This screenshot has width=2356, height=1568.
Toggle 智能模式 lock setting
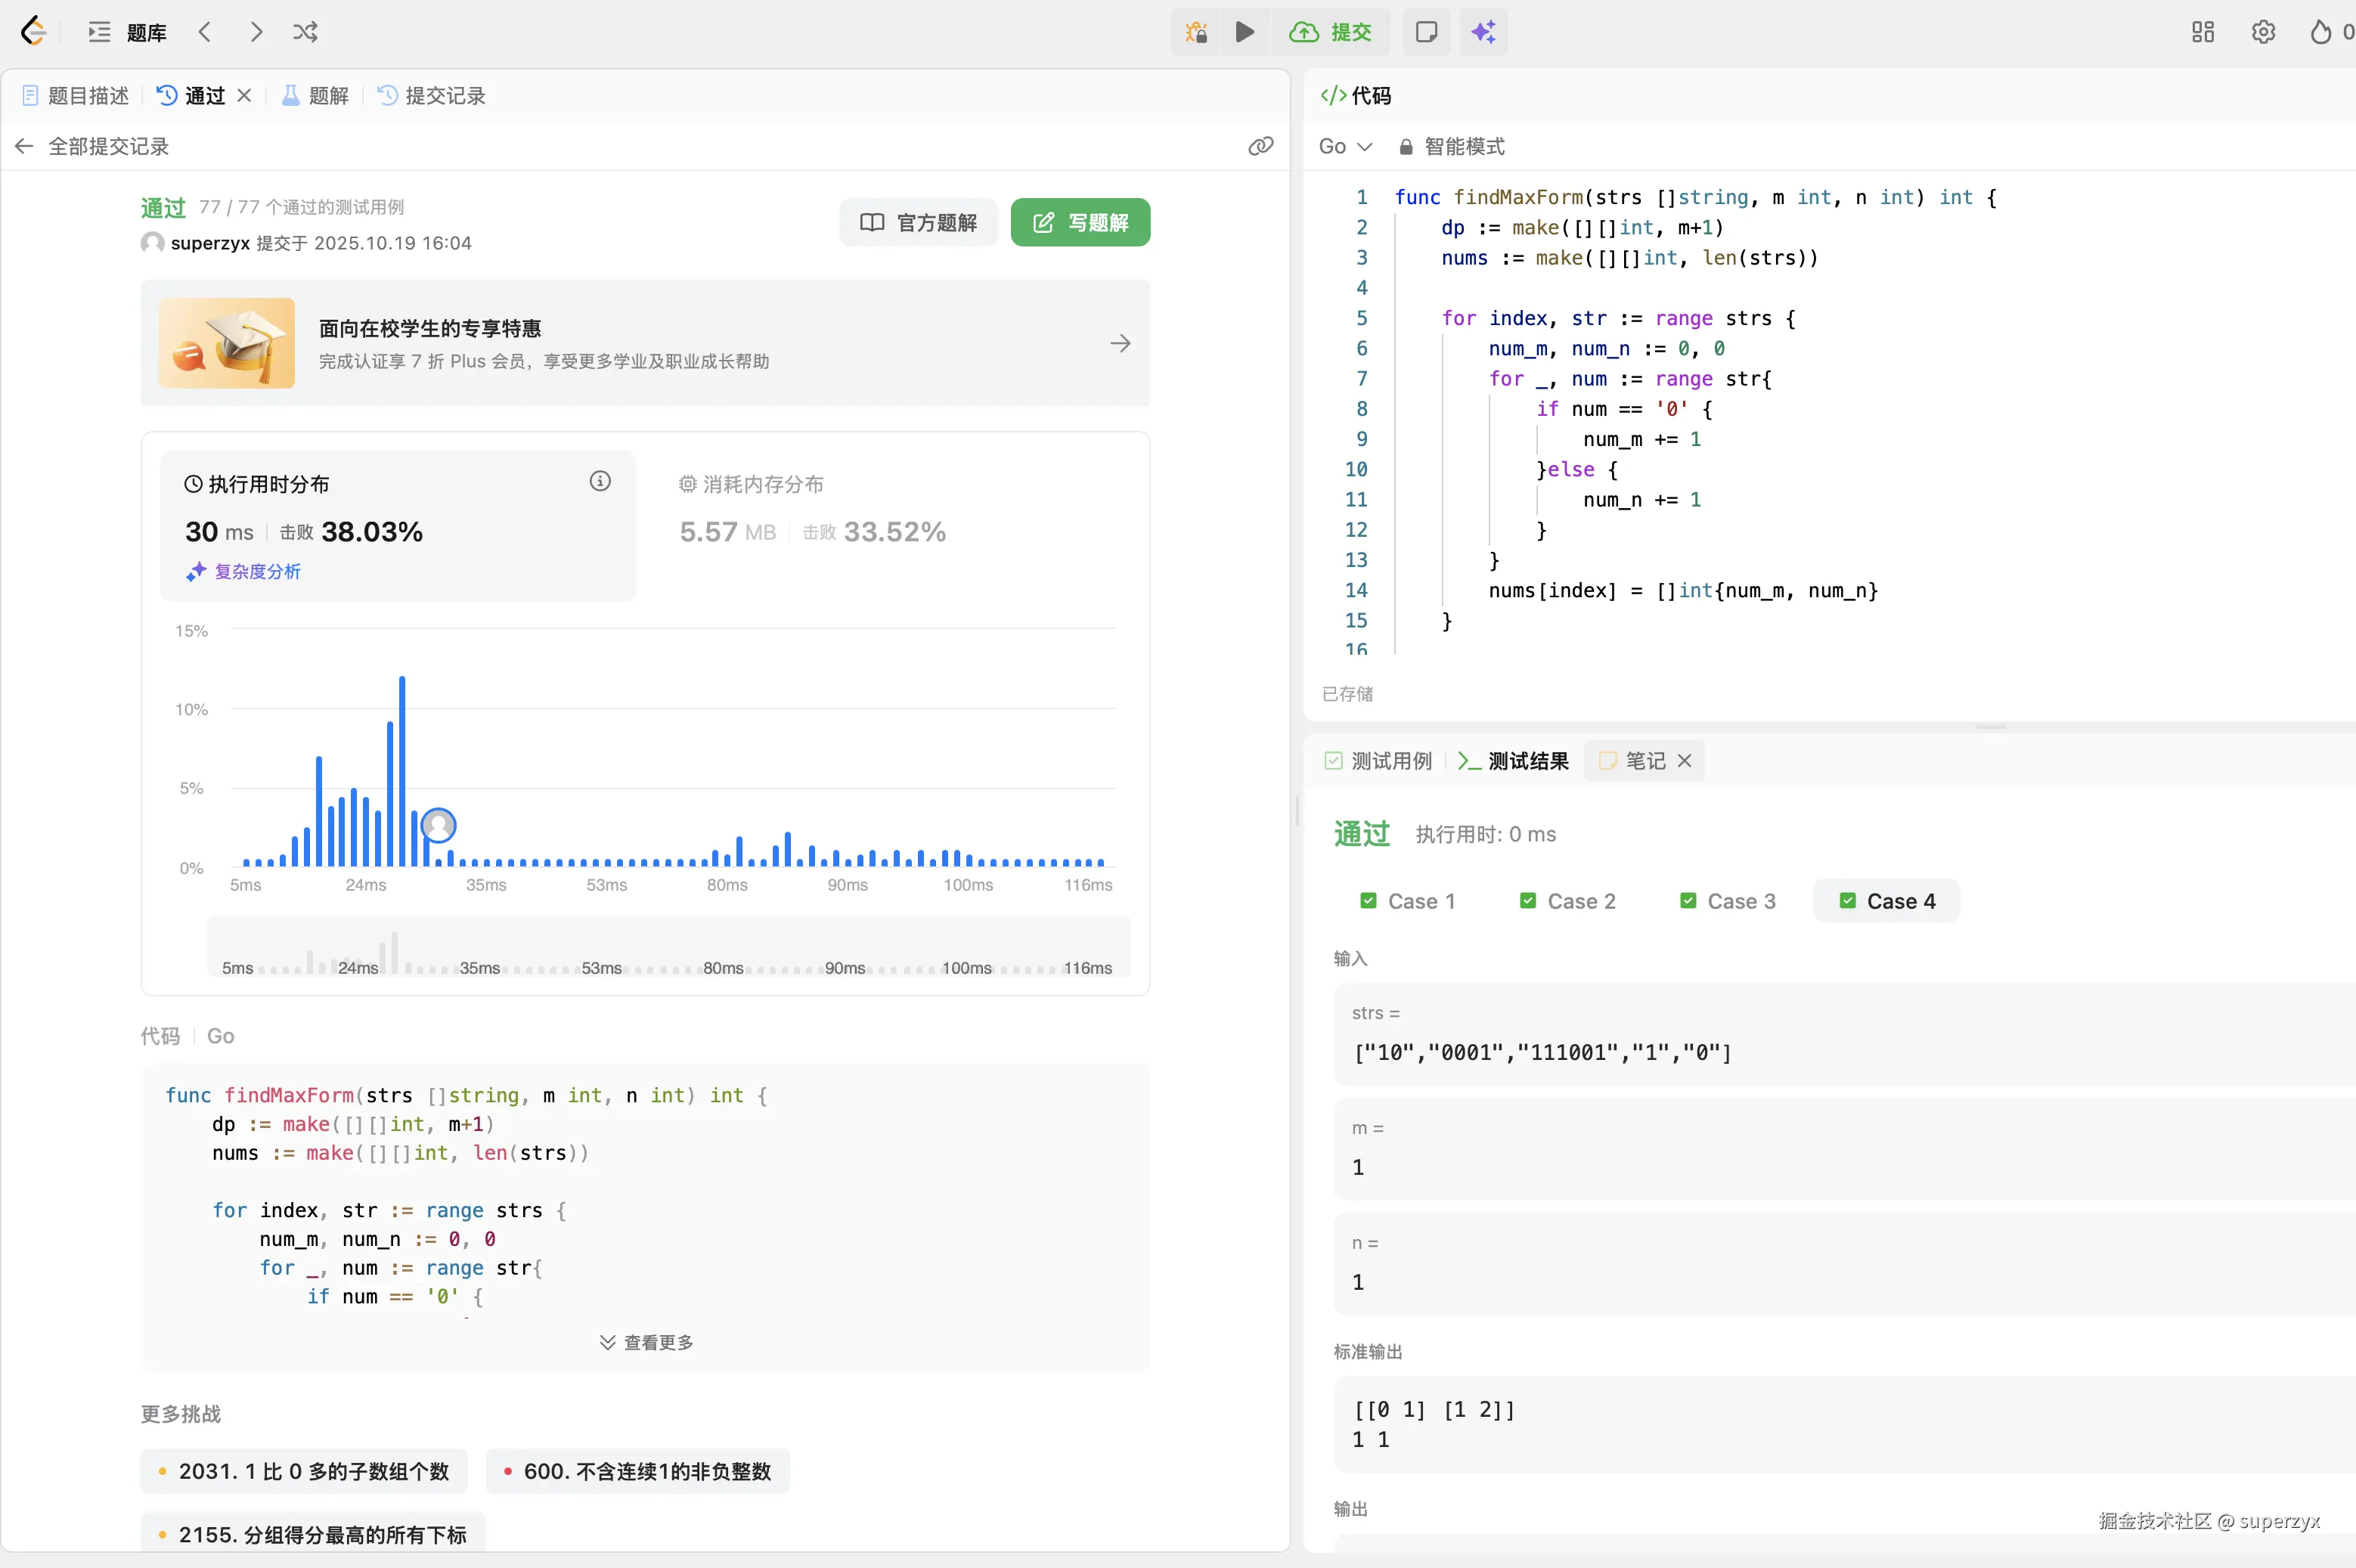(x=1451, y=146)
